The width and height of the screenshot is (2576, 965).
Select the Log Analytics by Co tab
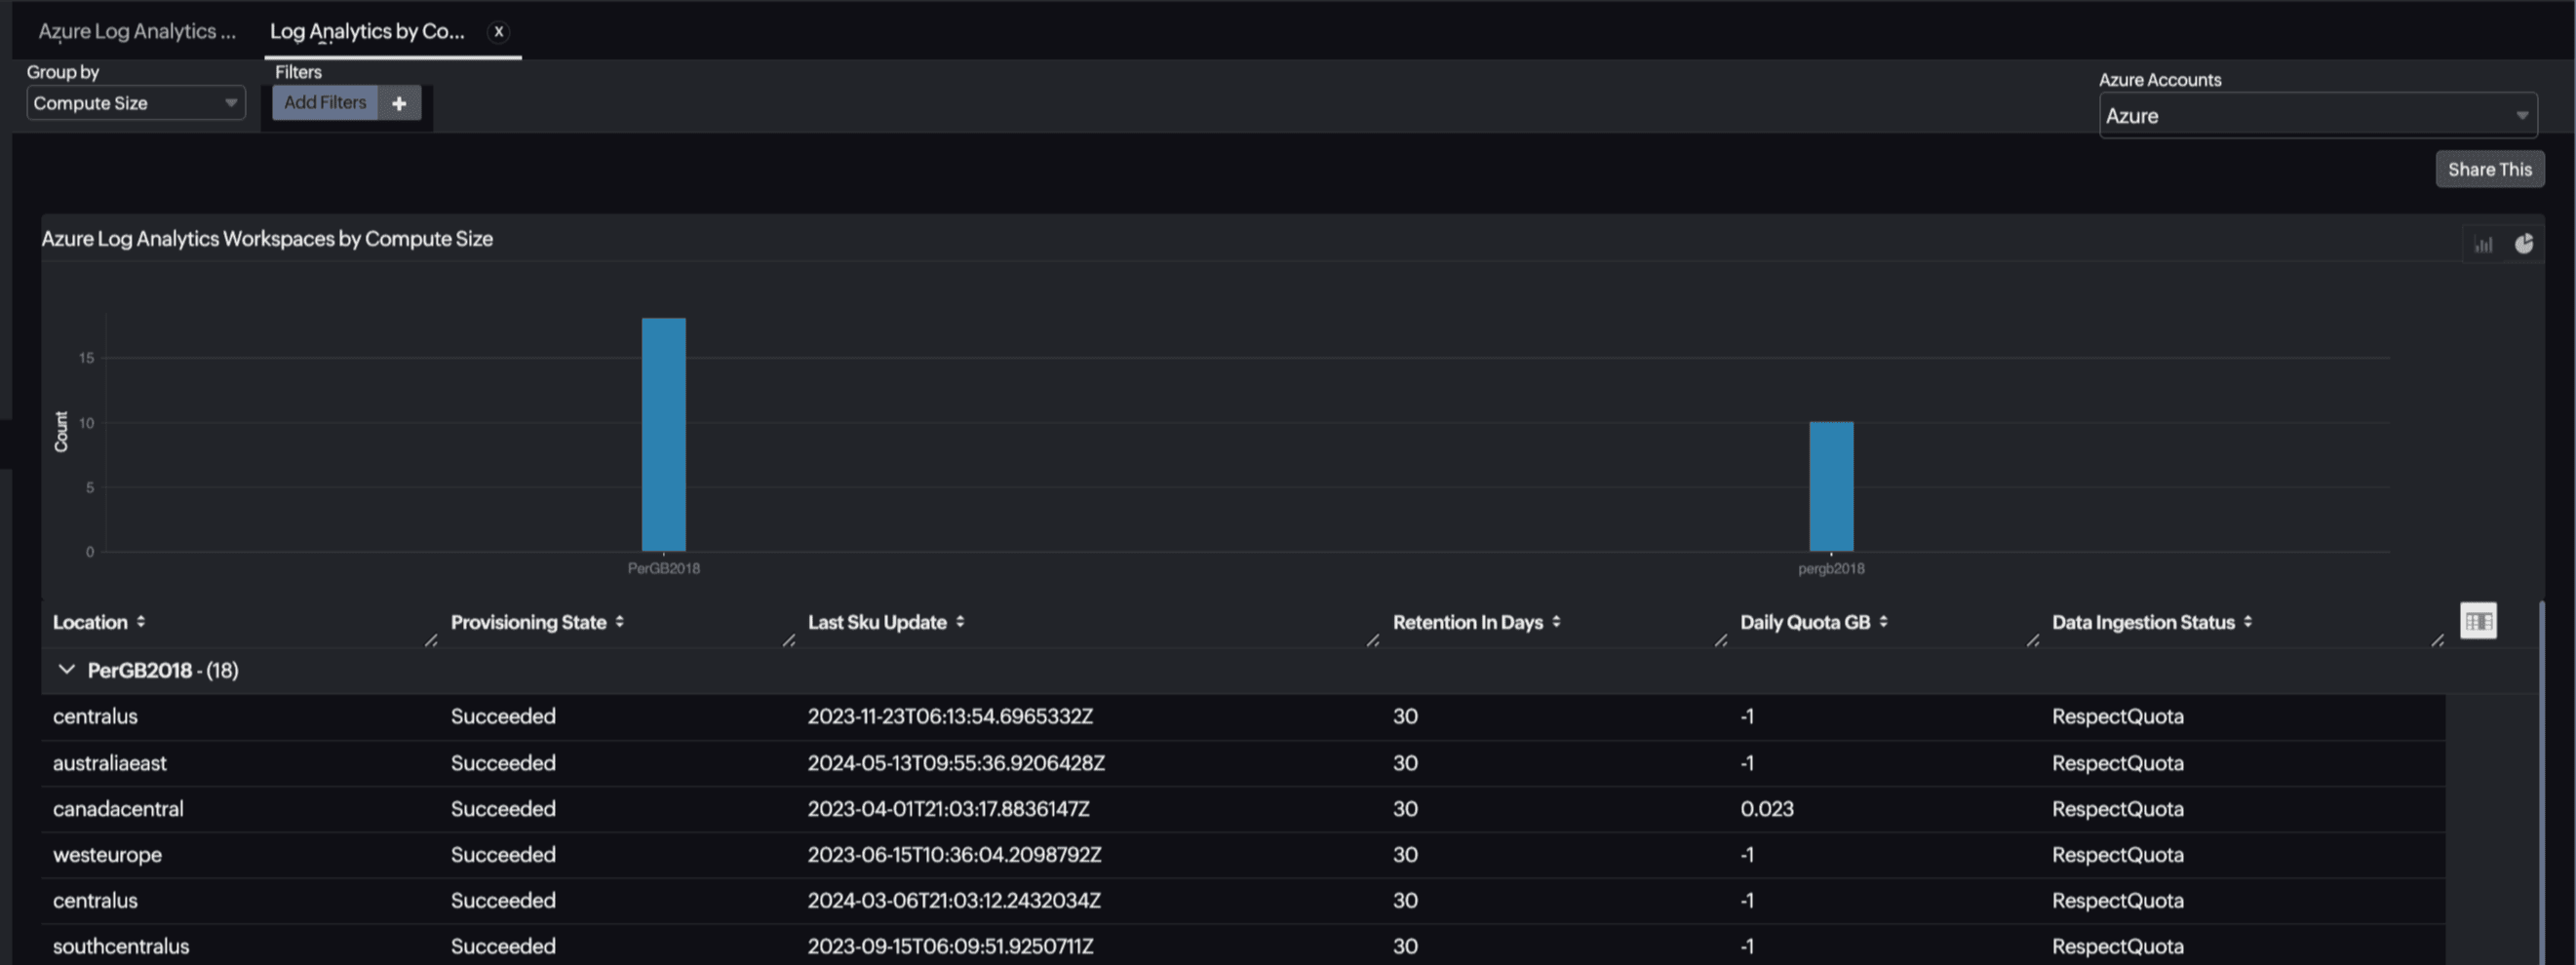coord(366,31)
